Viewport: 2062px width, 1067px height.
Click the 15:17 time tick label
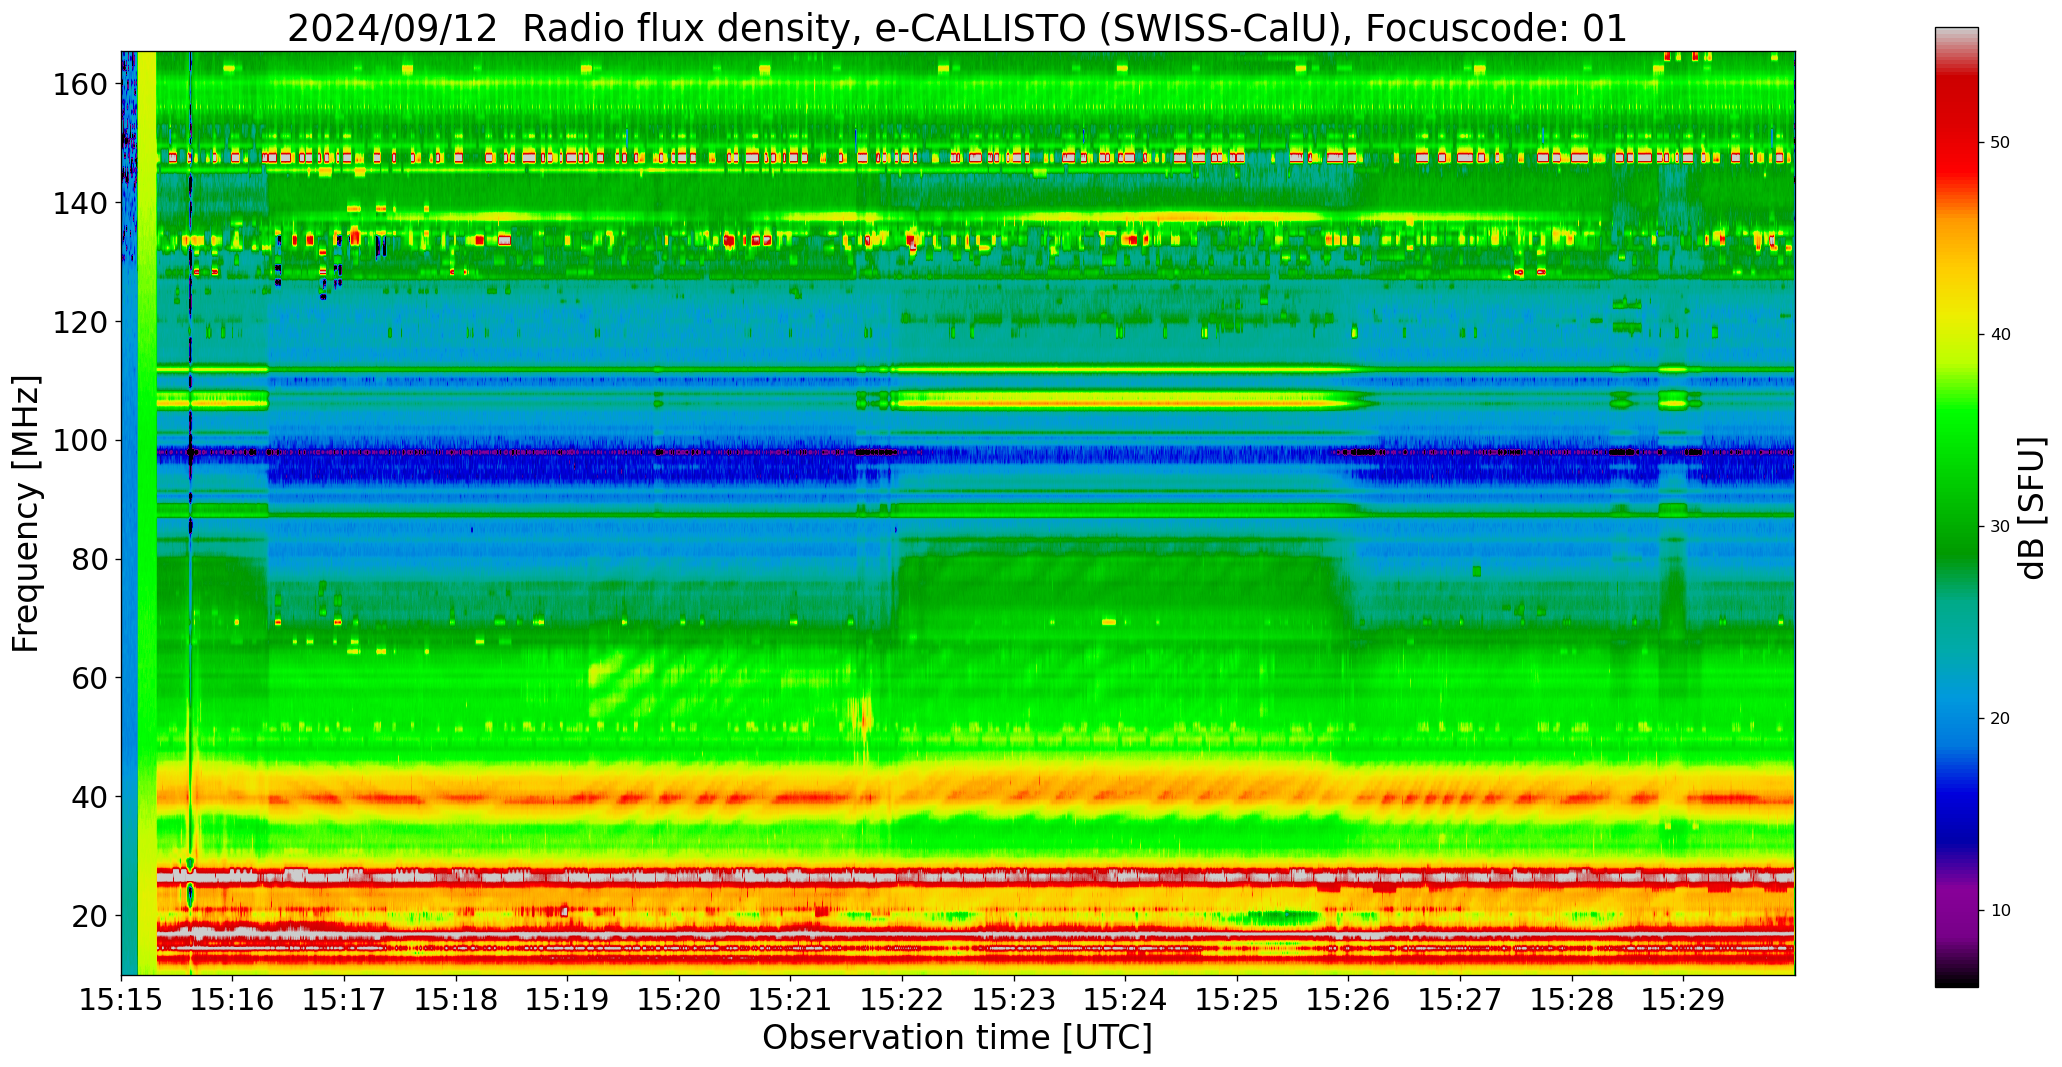[344, 998]
